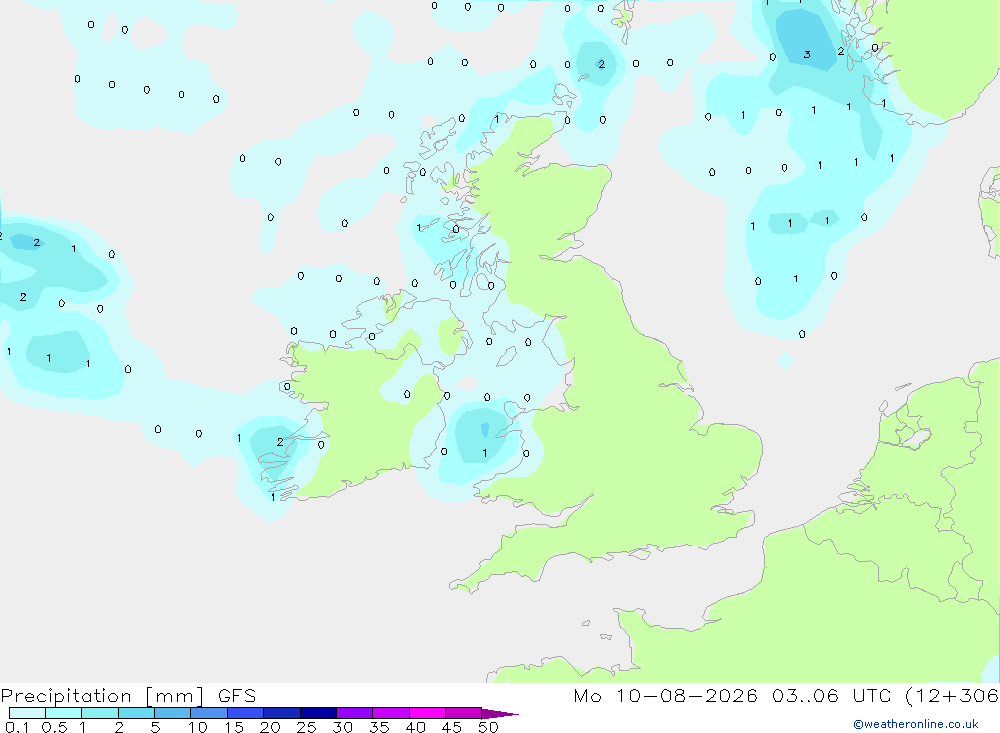Click the '03..06 UTC' time text

831,696
